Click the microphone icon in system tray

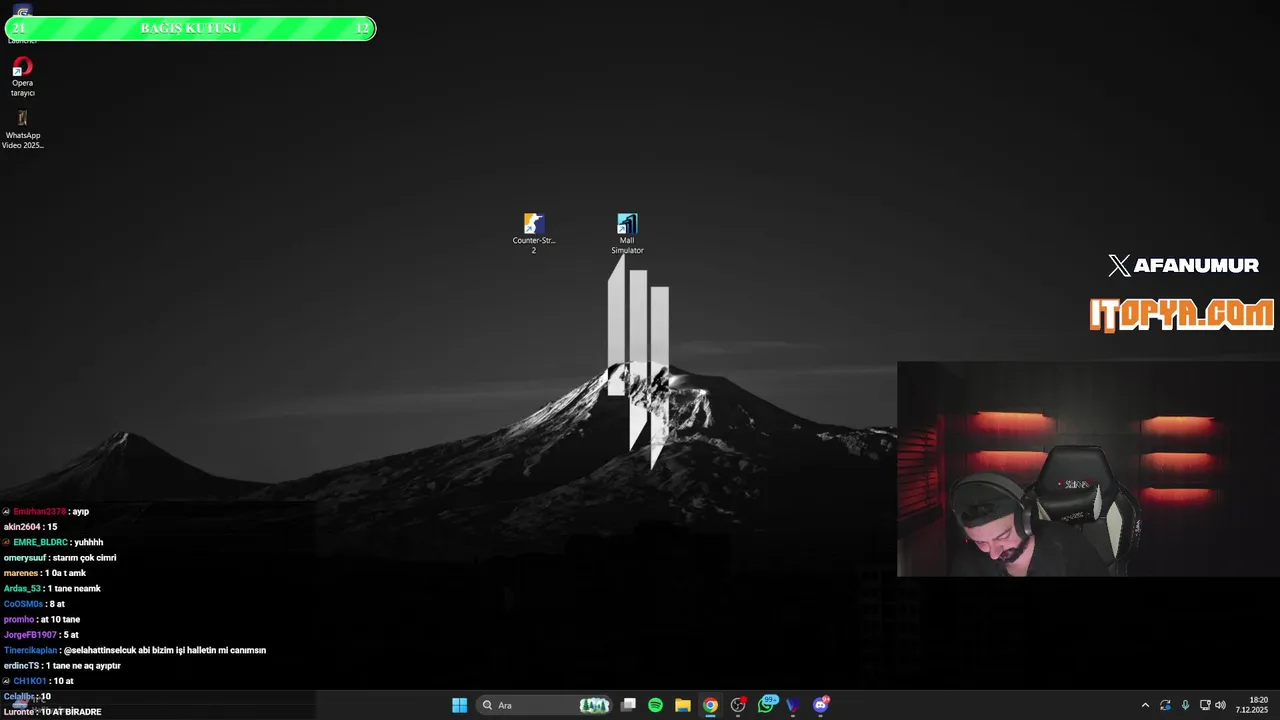point(1185,705)
